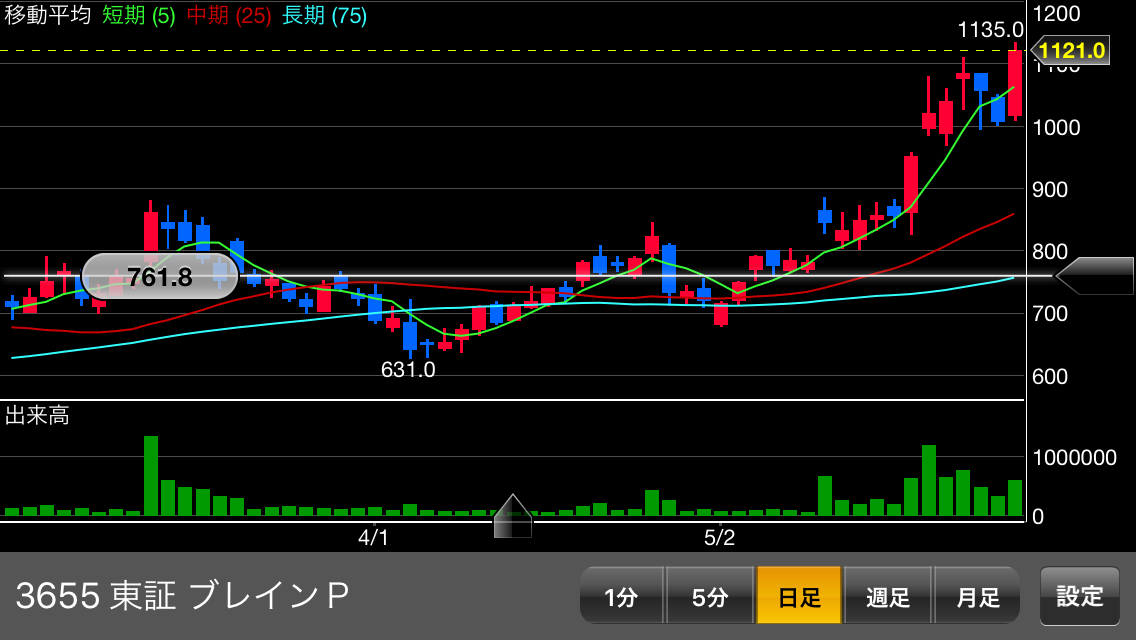Screen dimensions: 1136x640
Task: Select the 日足 daily chart tab
Action: (x=799, y=596)
